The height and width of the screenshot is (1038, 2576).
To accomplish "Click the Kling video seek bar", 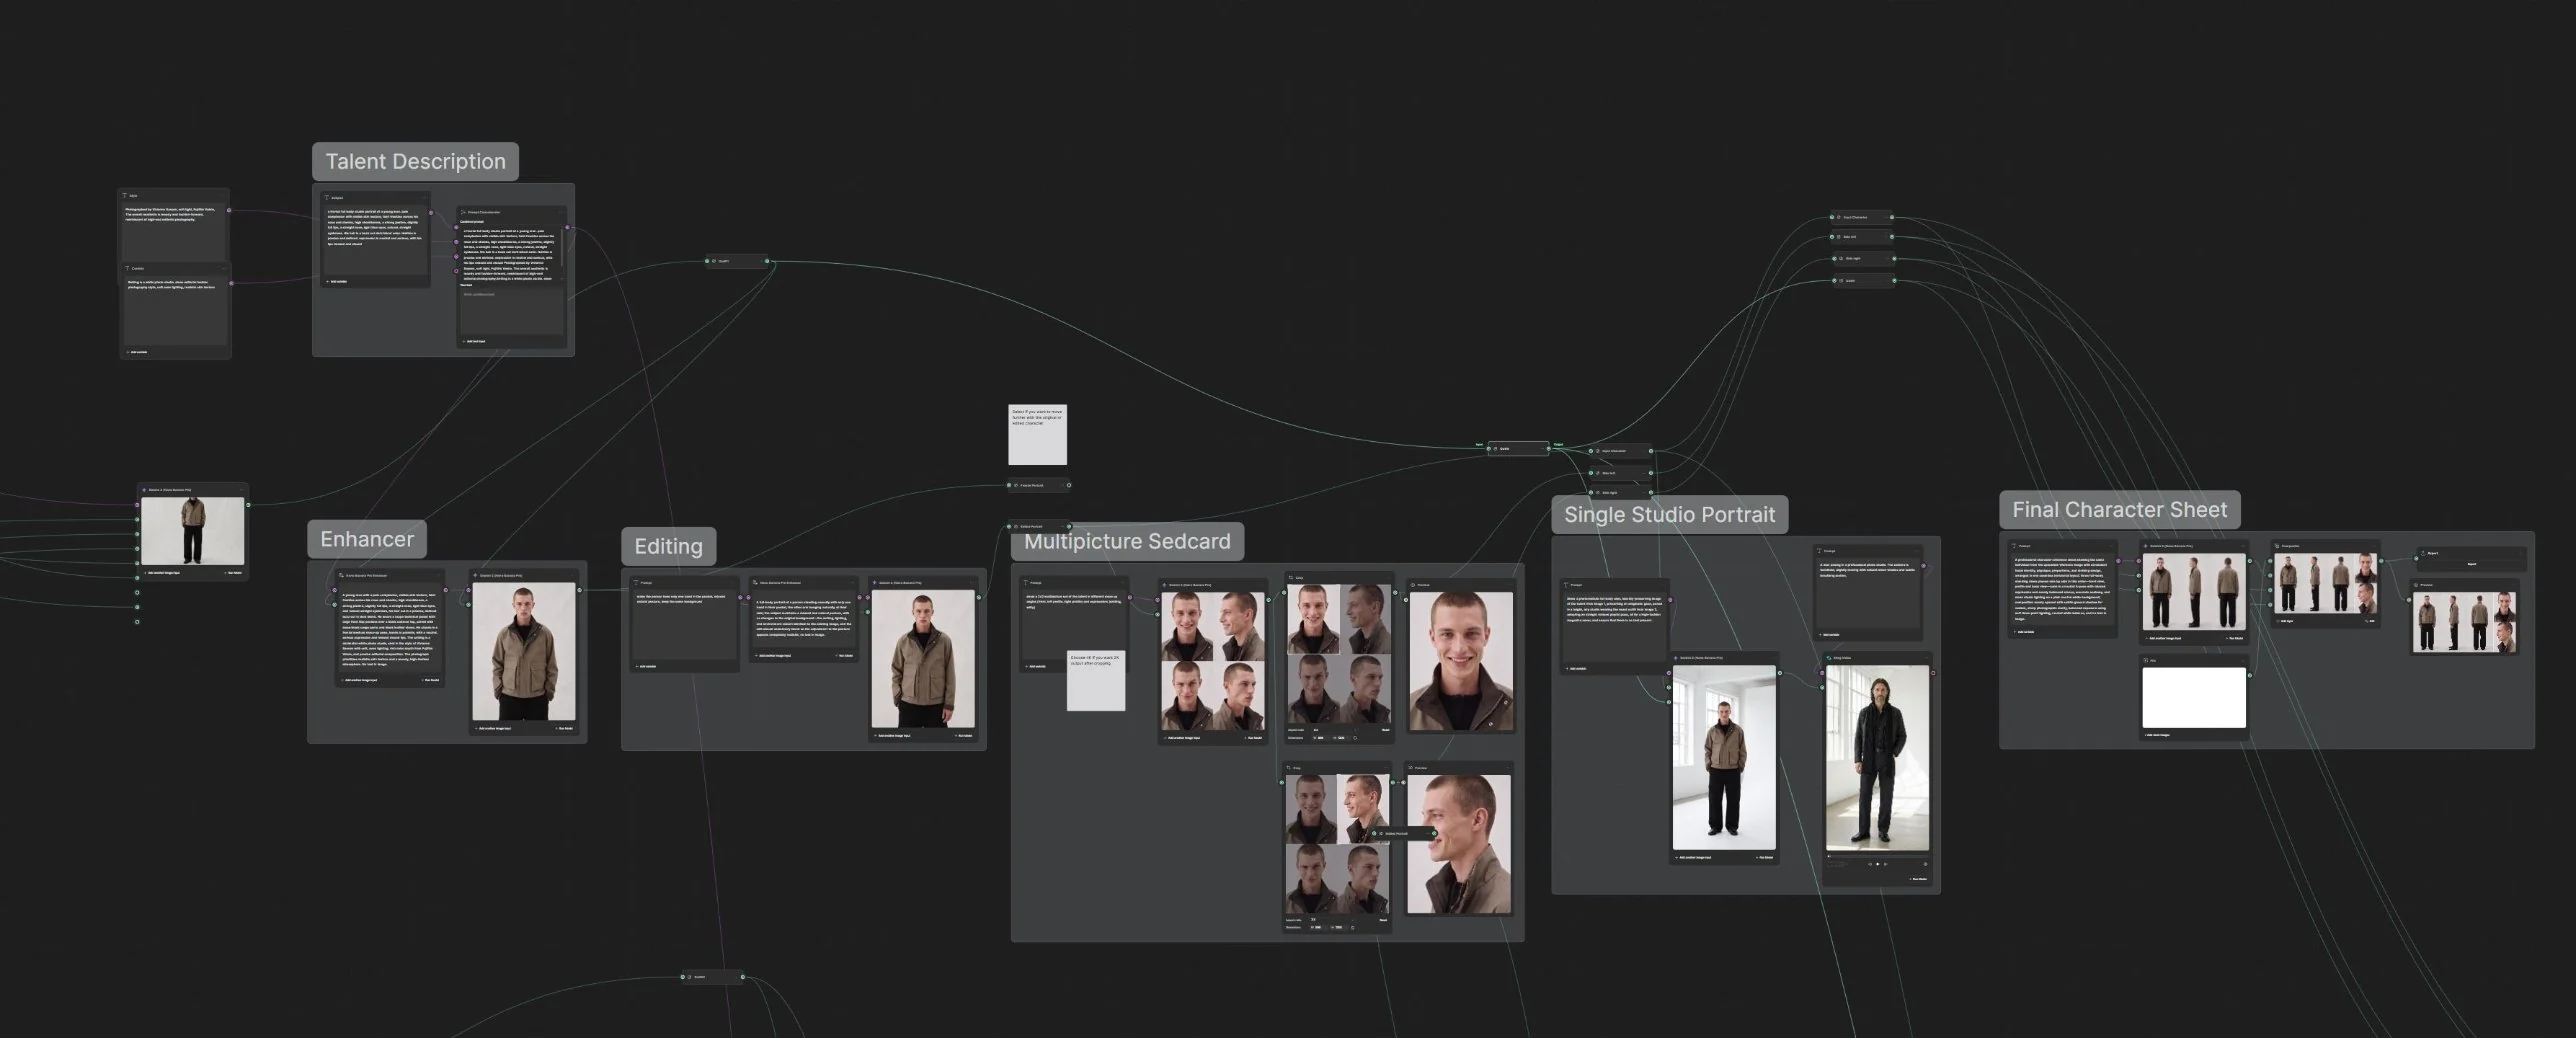I will pos(1877,857).
